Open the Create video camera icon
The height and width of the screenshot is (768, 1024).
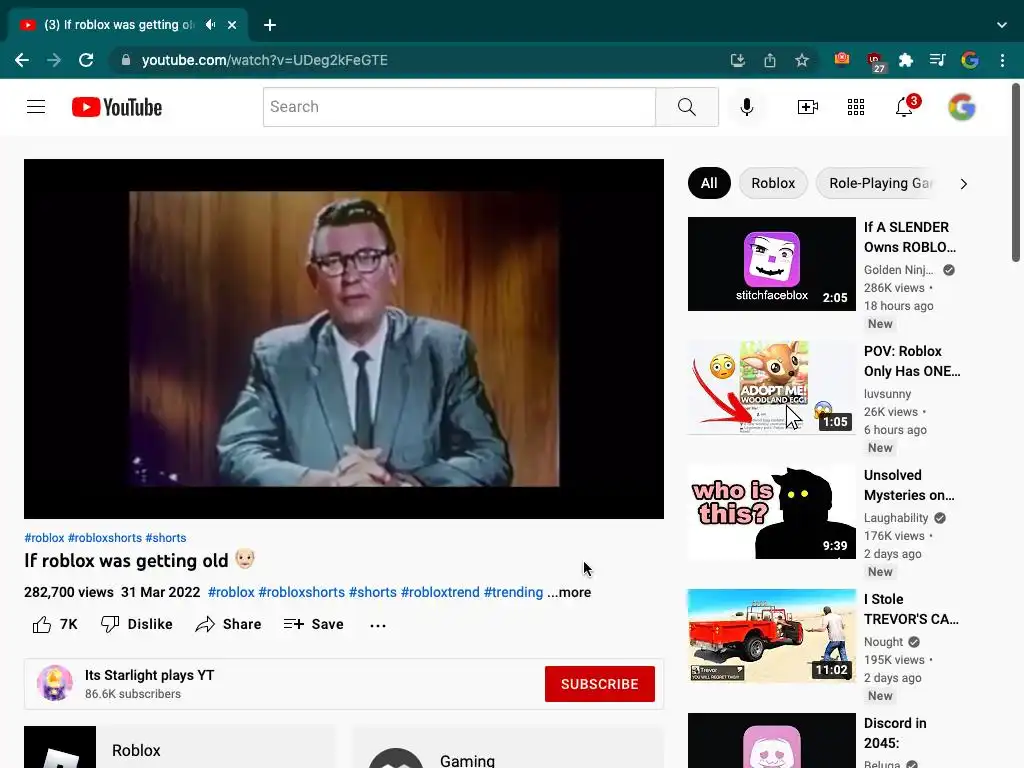click(808, 107)
